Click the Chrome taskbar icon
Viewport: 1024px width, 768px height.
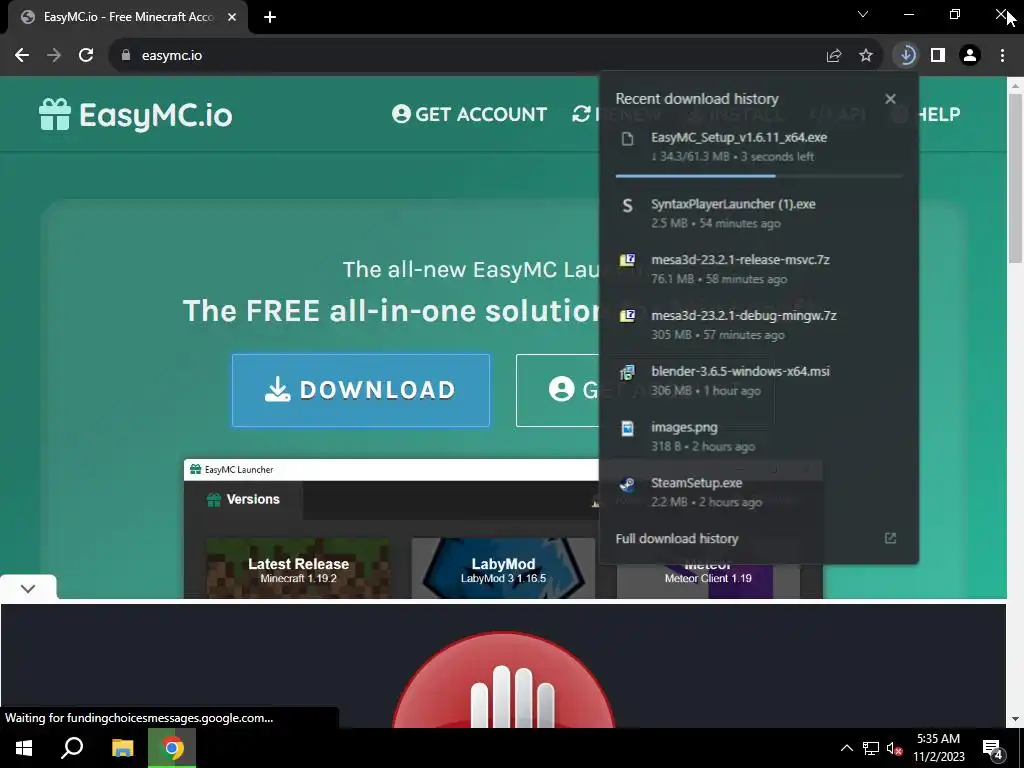click(x=172, y=748)
